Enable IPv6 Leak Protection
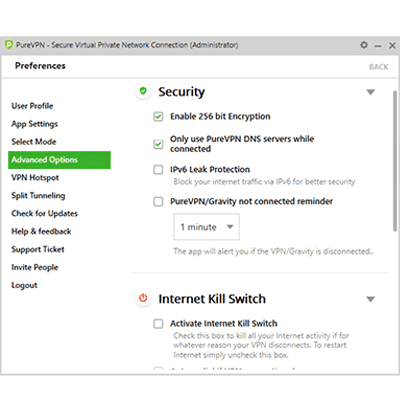 158,170
